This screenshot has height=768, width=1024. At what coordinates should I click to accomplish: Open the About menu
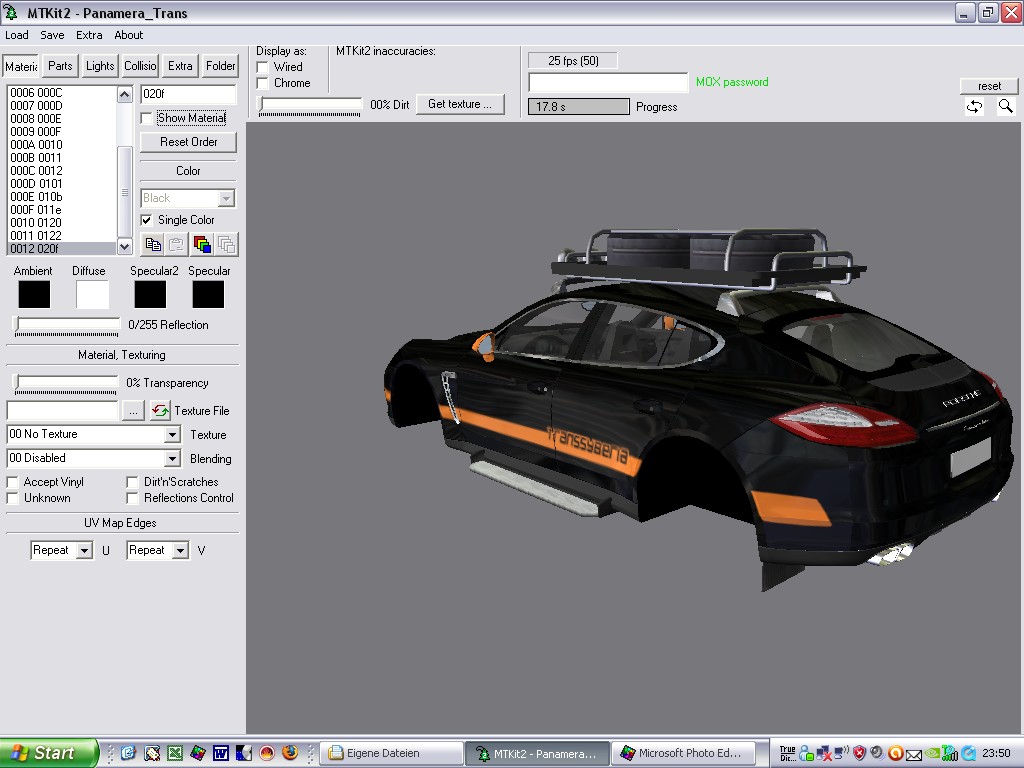pos(129,35)
